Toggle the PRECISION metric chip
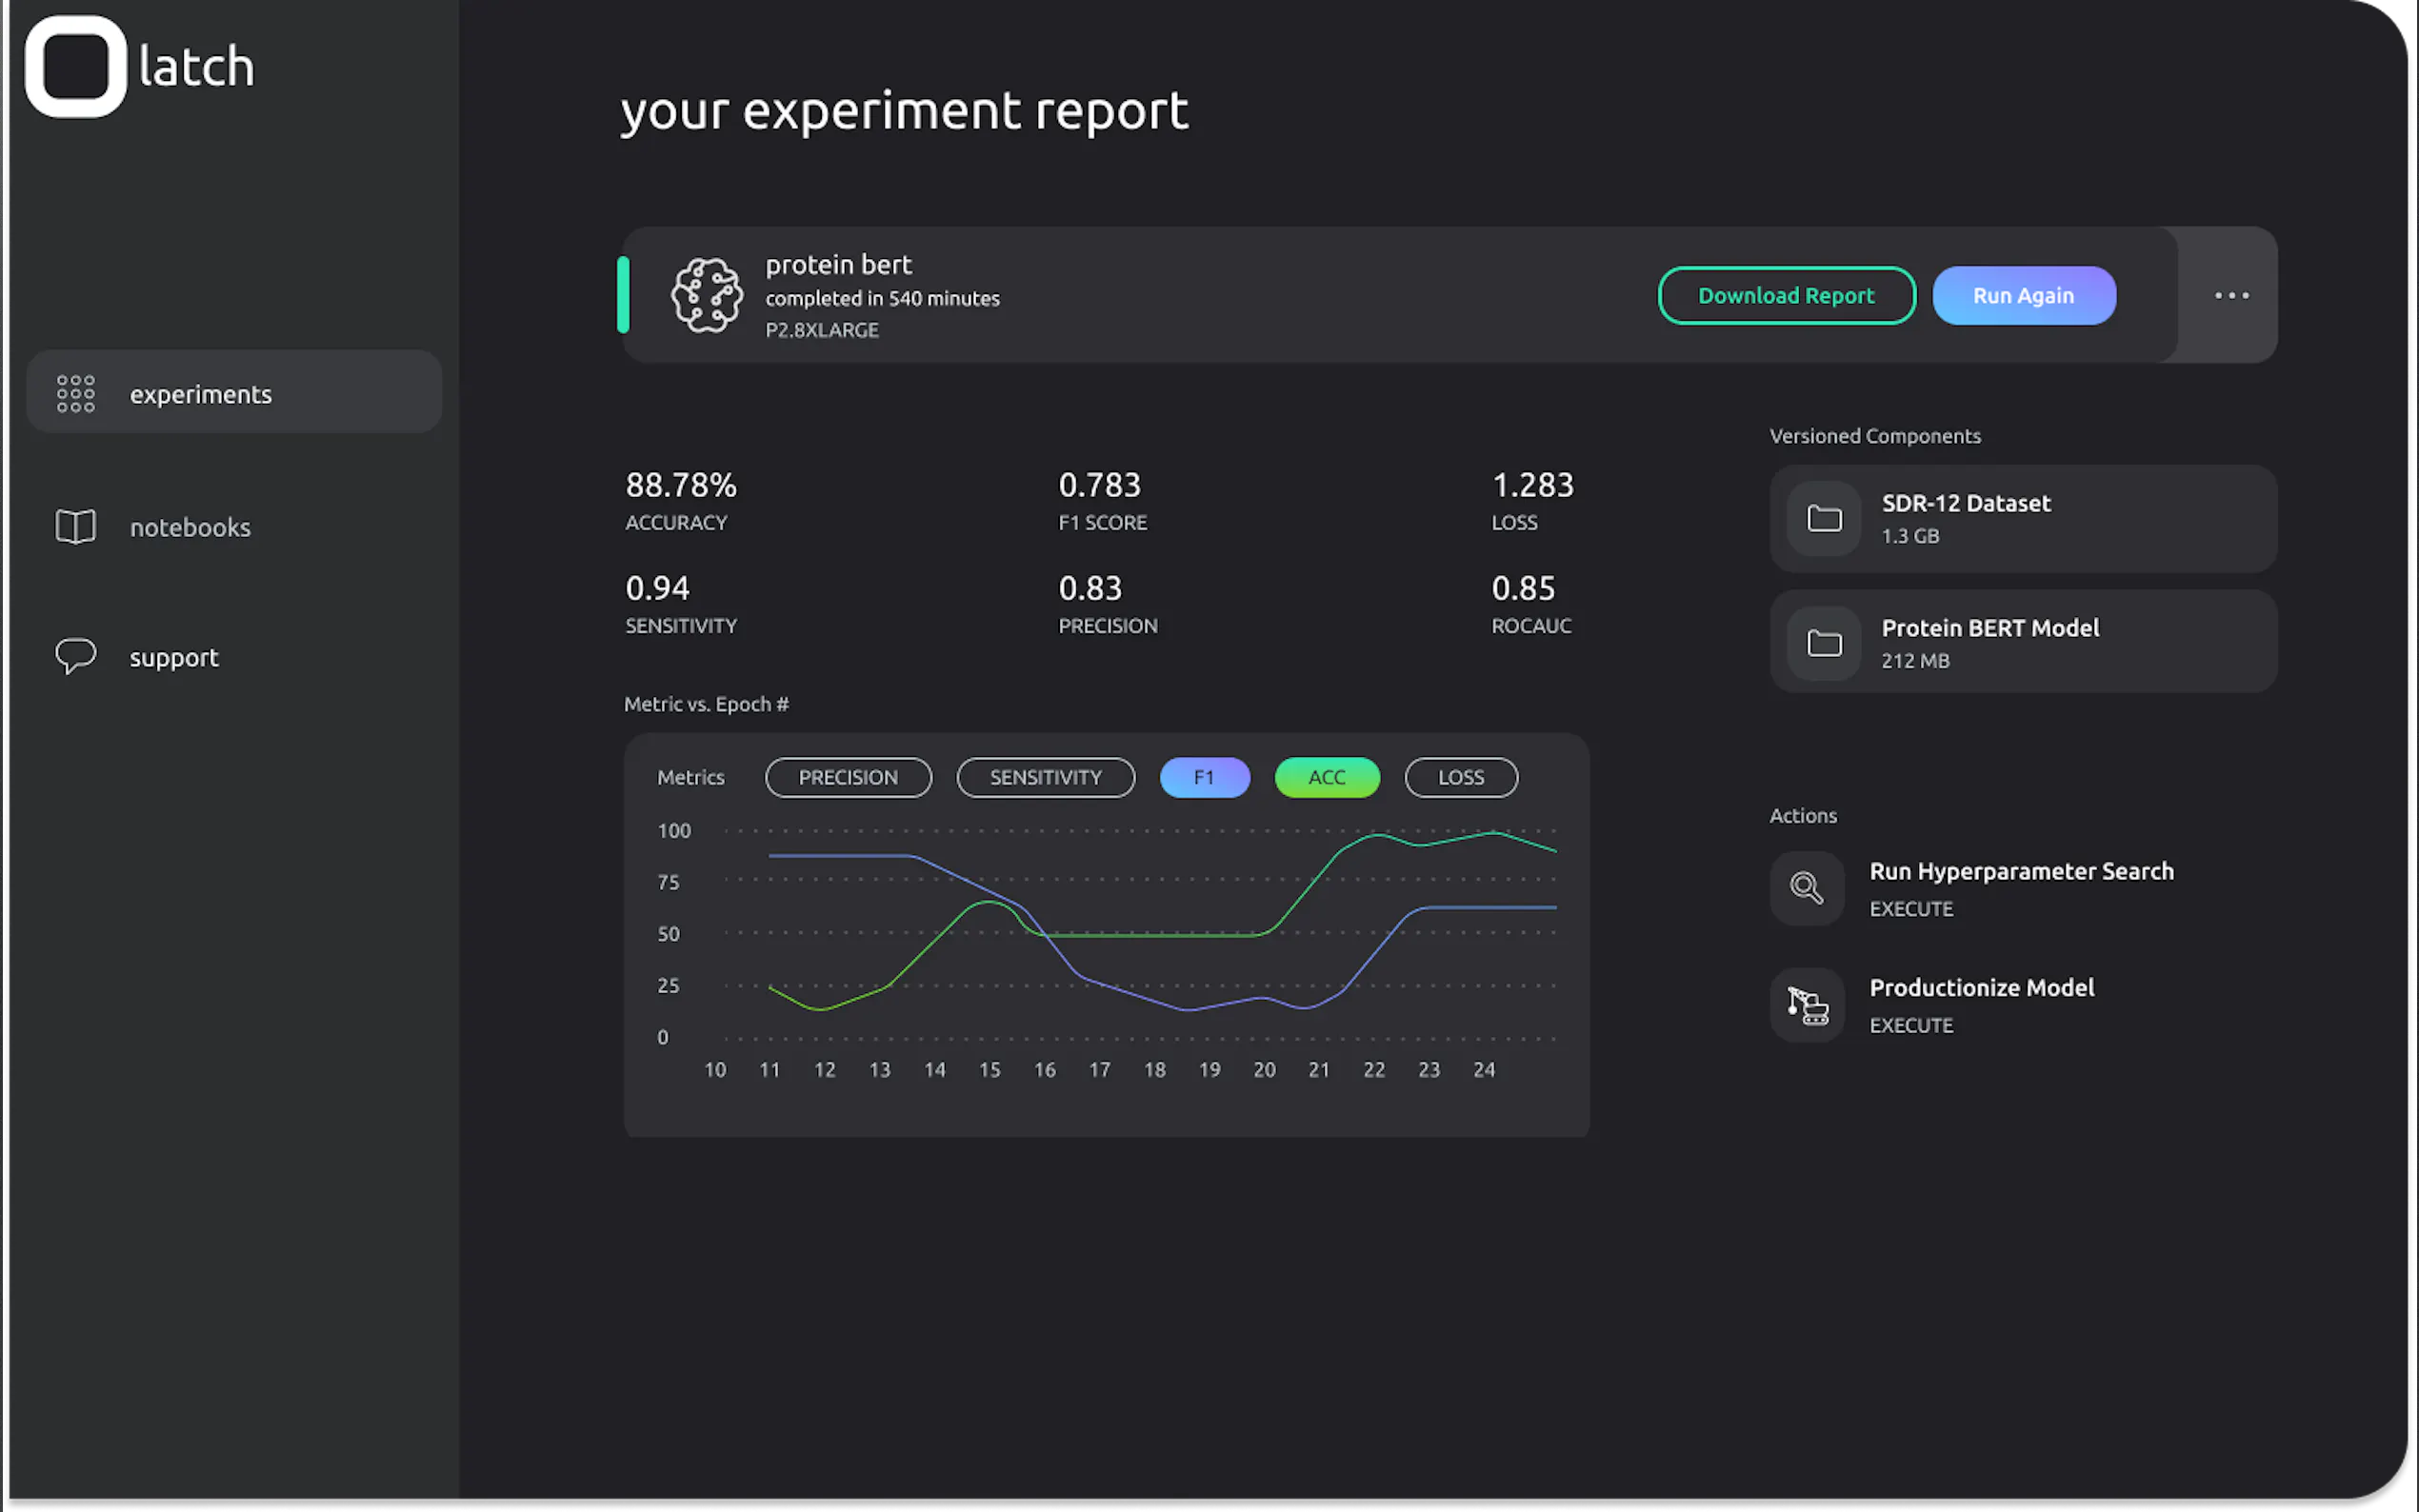The width and height of the screenshot is (2419, 1512). [x=848, y=777]
